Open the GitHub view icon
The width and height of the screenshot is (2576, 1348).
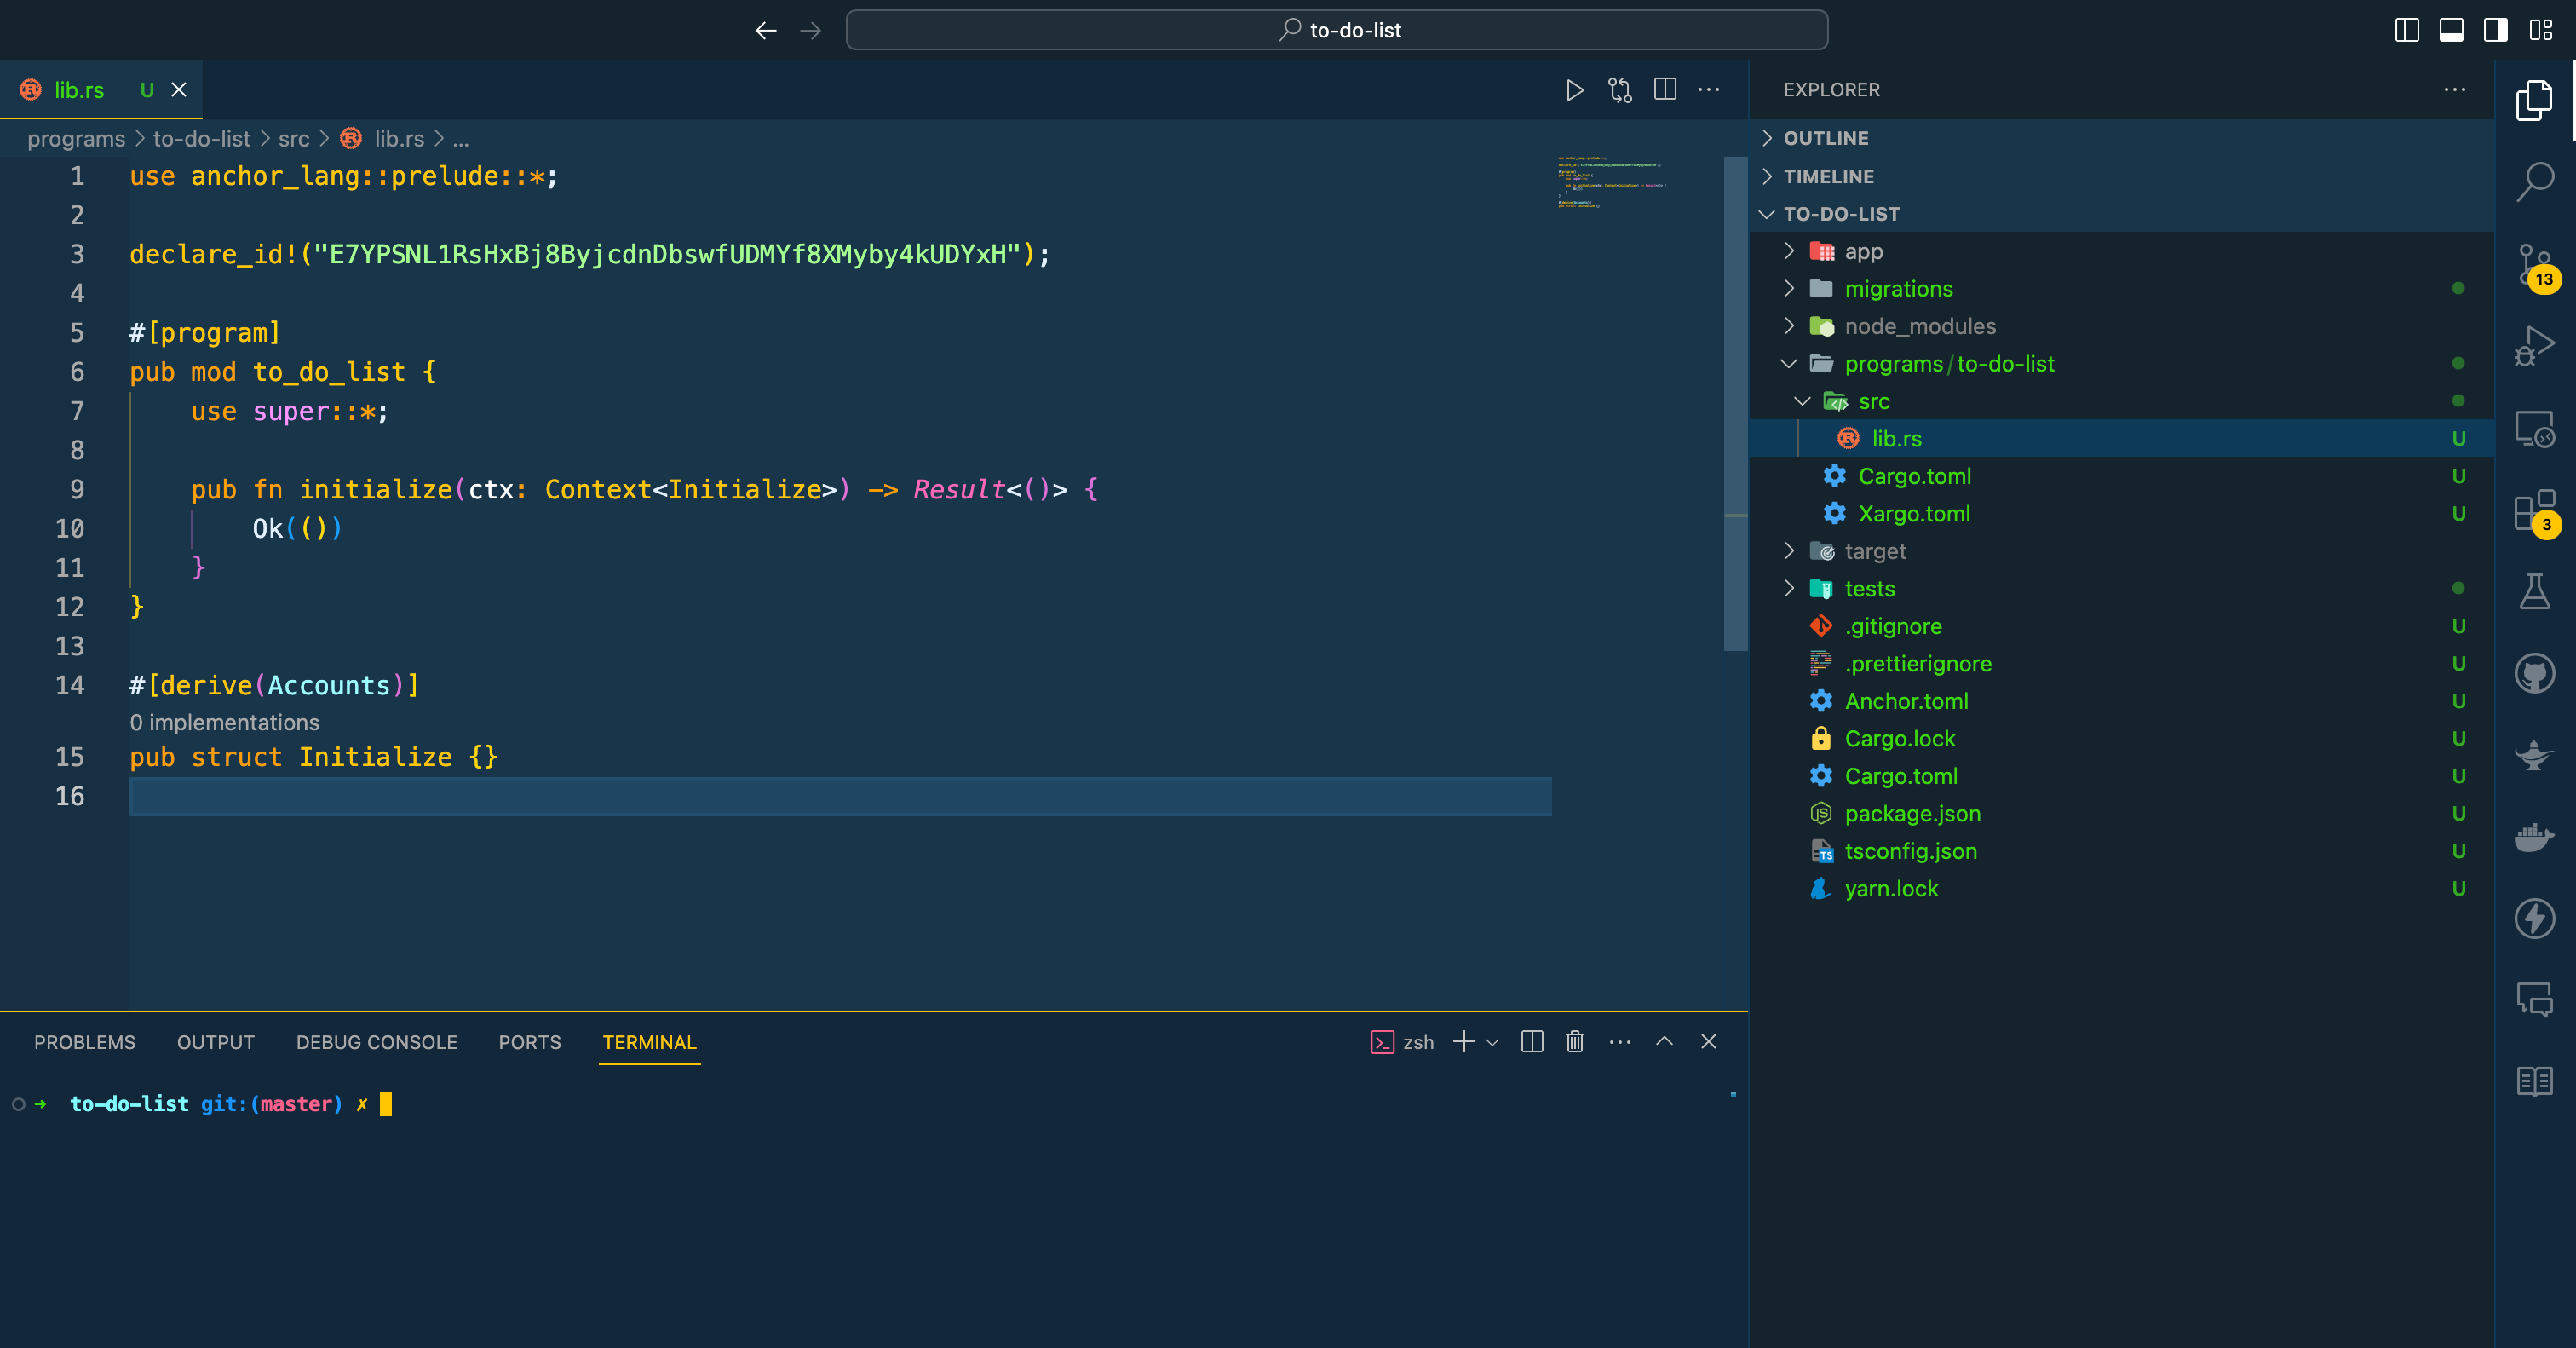(2534, 674)
